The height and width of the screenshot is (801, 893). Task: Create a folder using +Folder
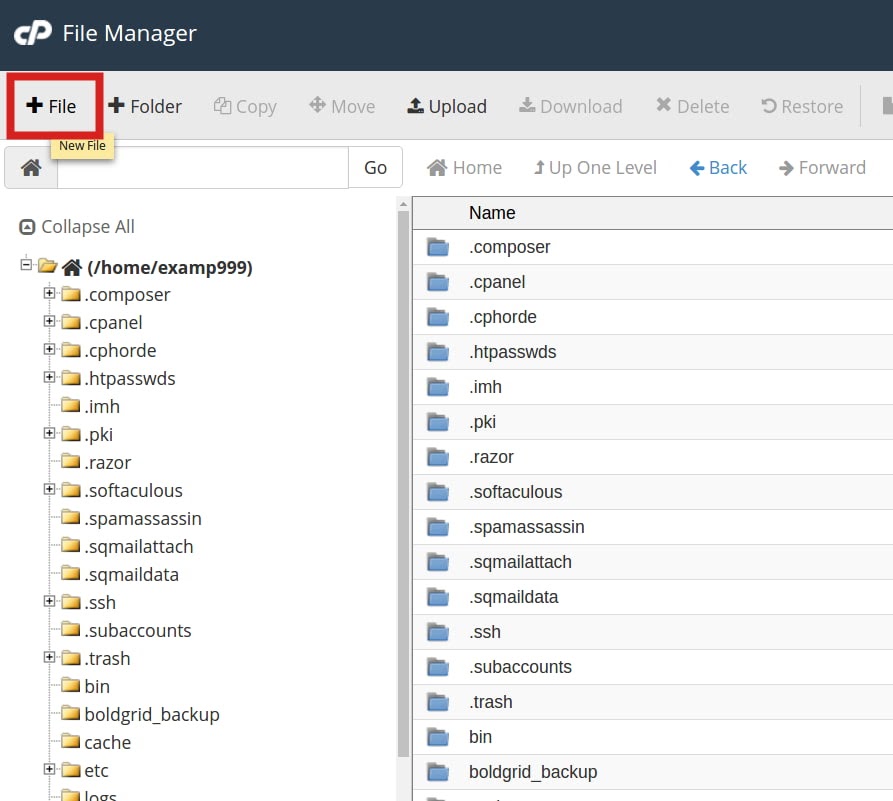click(x=145, y=105)
